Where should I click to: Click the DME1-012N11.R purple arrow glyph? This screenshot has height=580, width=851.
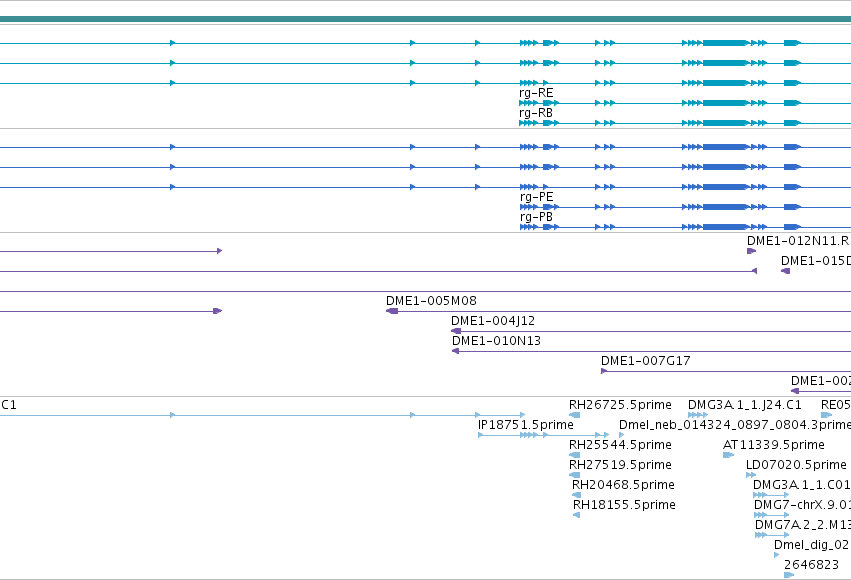[751, 251]
